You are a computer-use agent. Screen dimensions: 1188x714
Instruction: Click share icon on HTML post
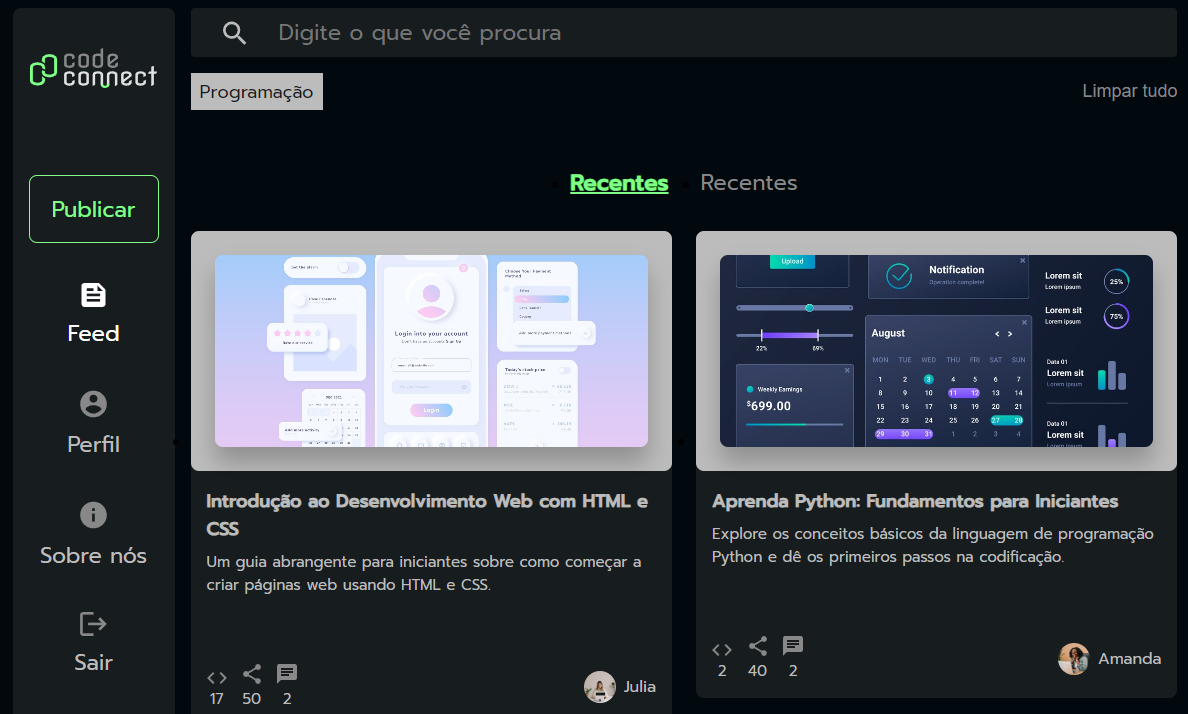[x=252, y=674]
